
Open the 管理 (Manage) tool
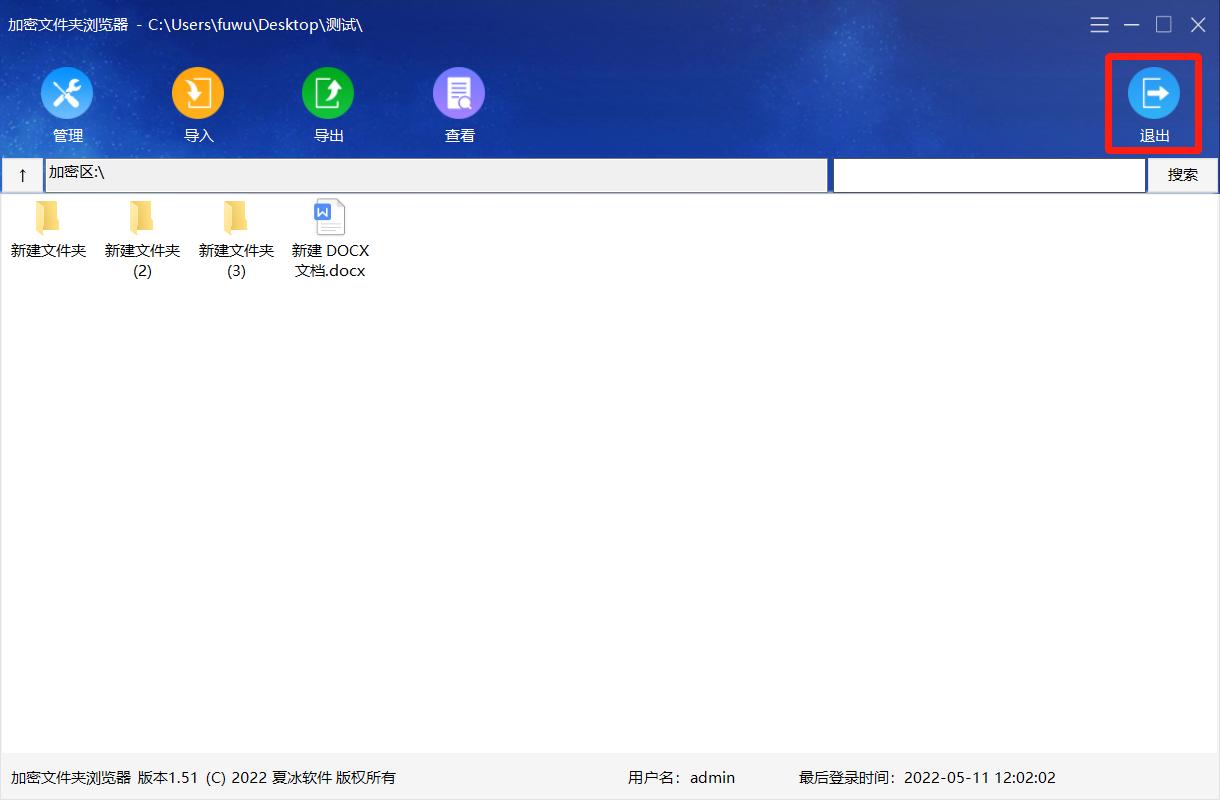click(x=67, y=103)
